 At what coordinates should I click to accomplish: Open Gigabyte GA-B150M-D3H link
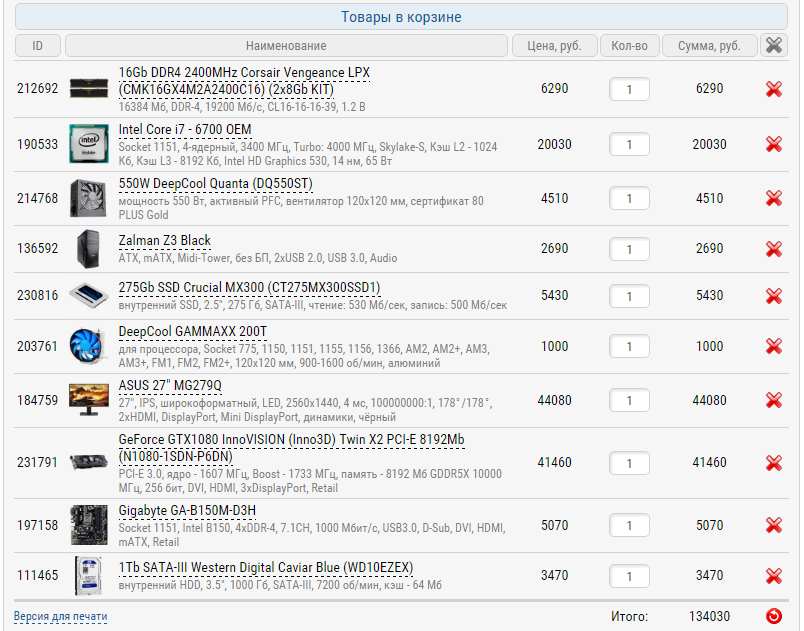click(187, 511)
